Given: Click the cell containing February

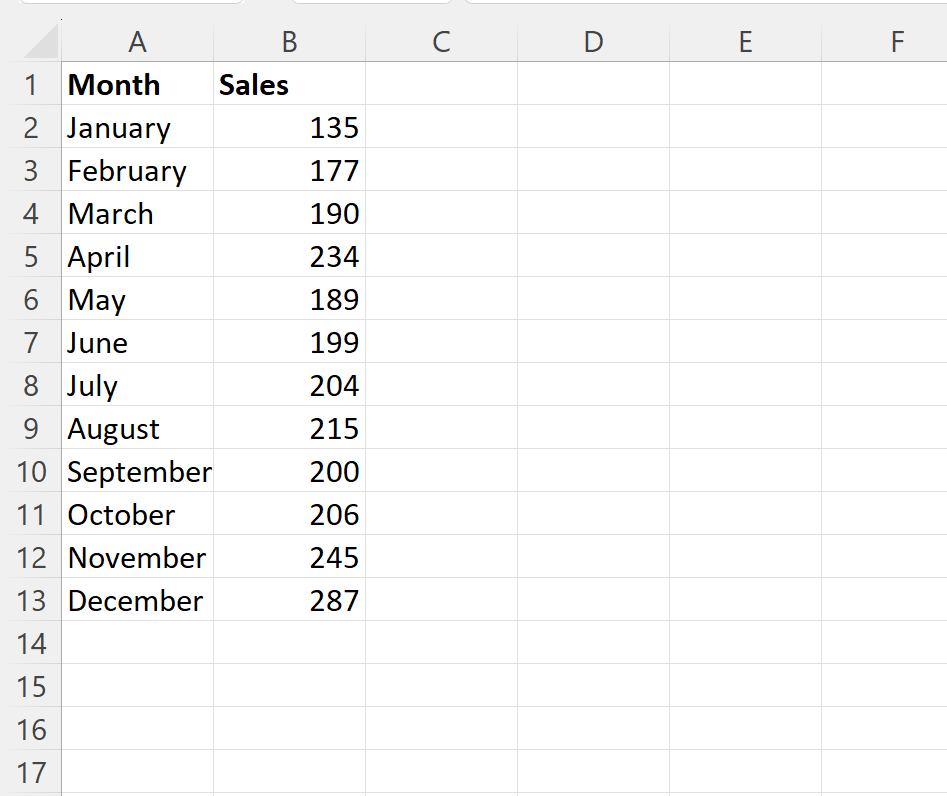Looking at the screenshot, I should pos(138,170).
